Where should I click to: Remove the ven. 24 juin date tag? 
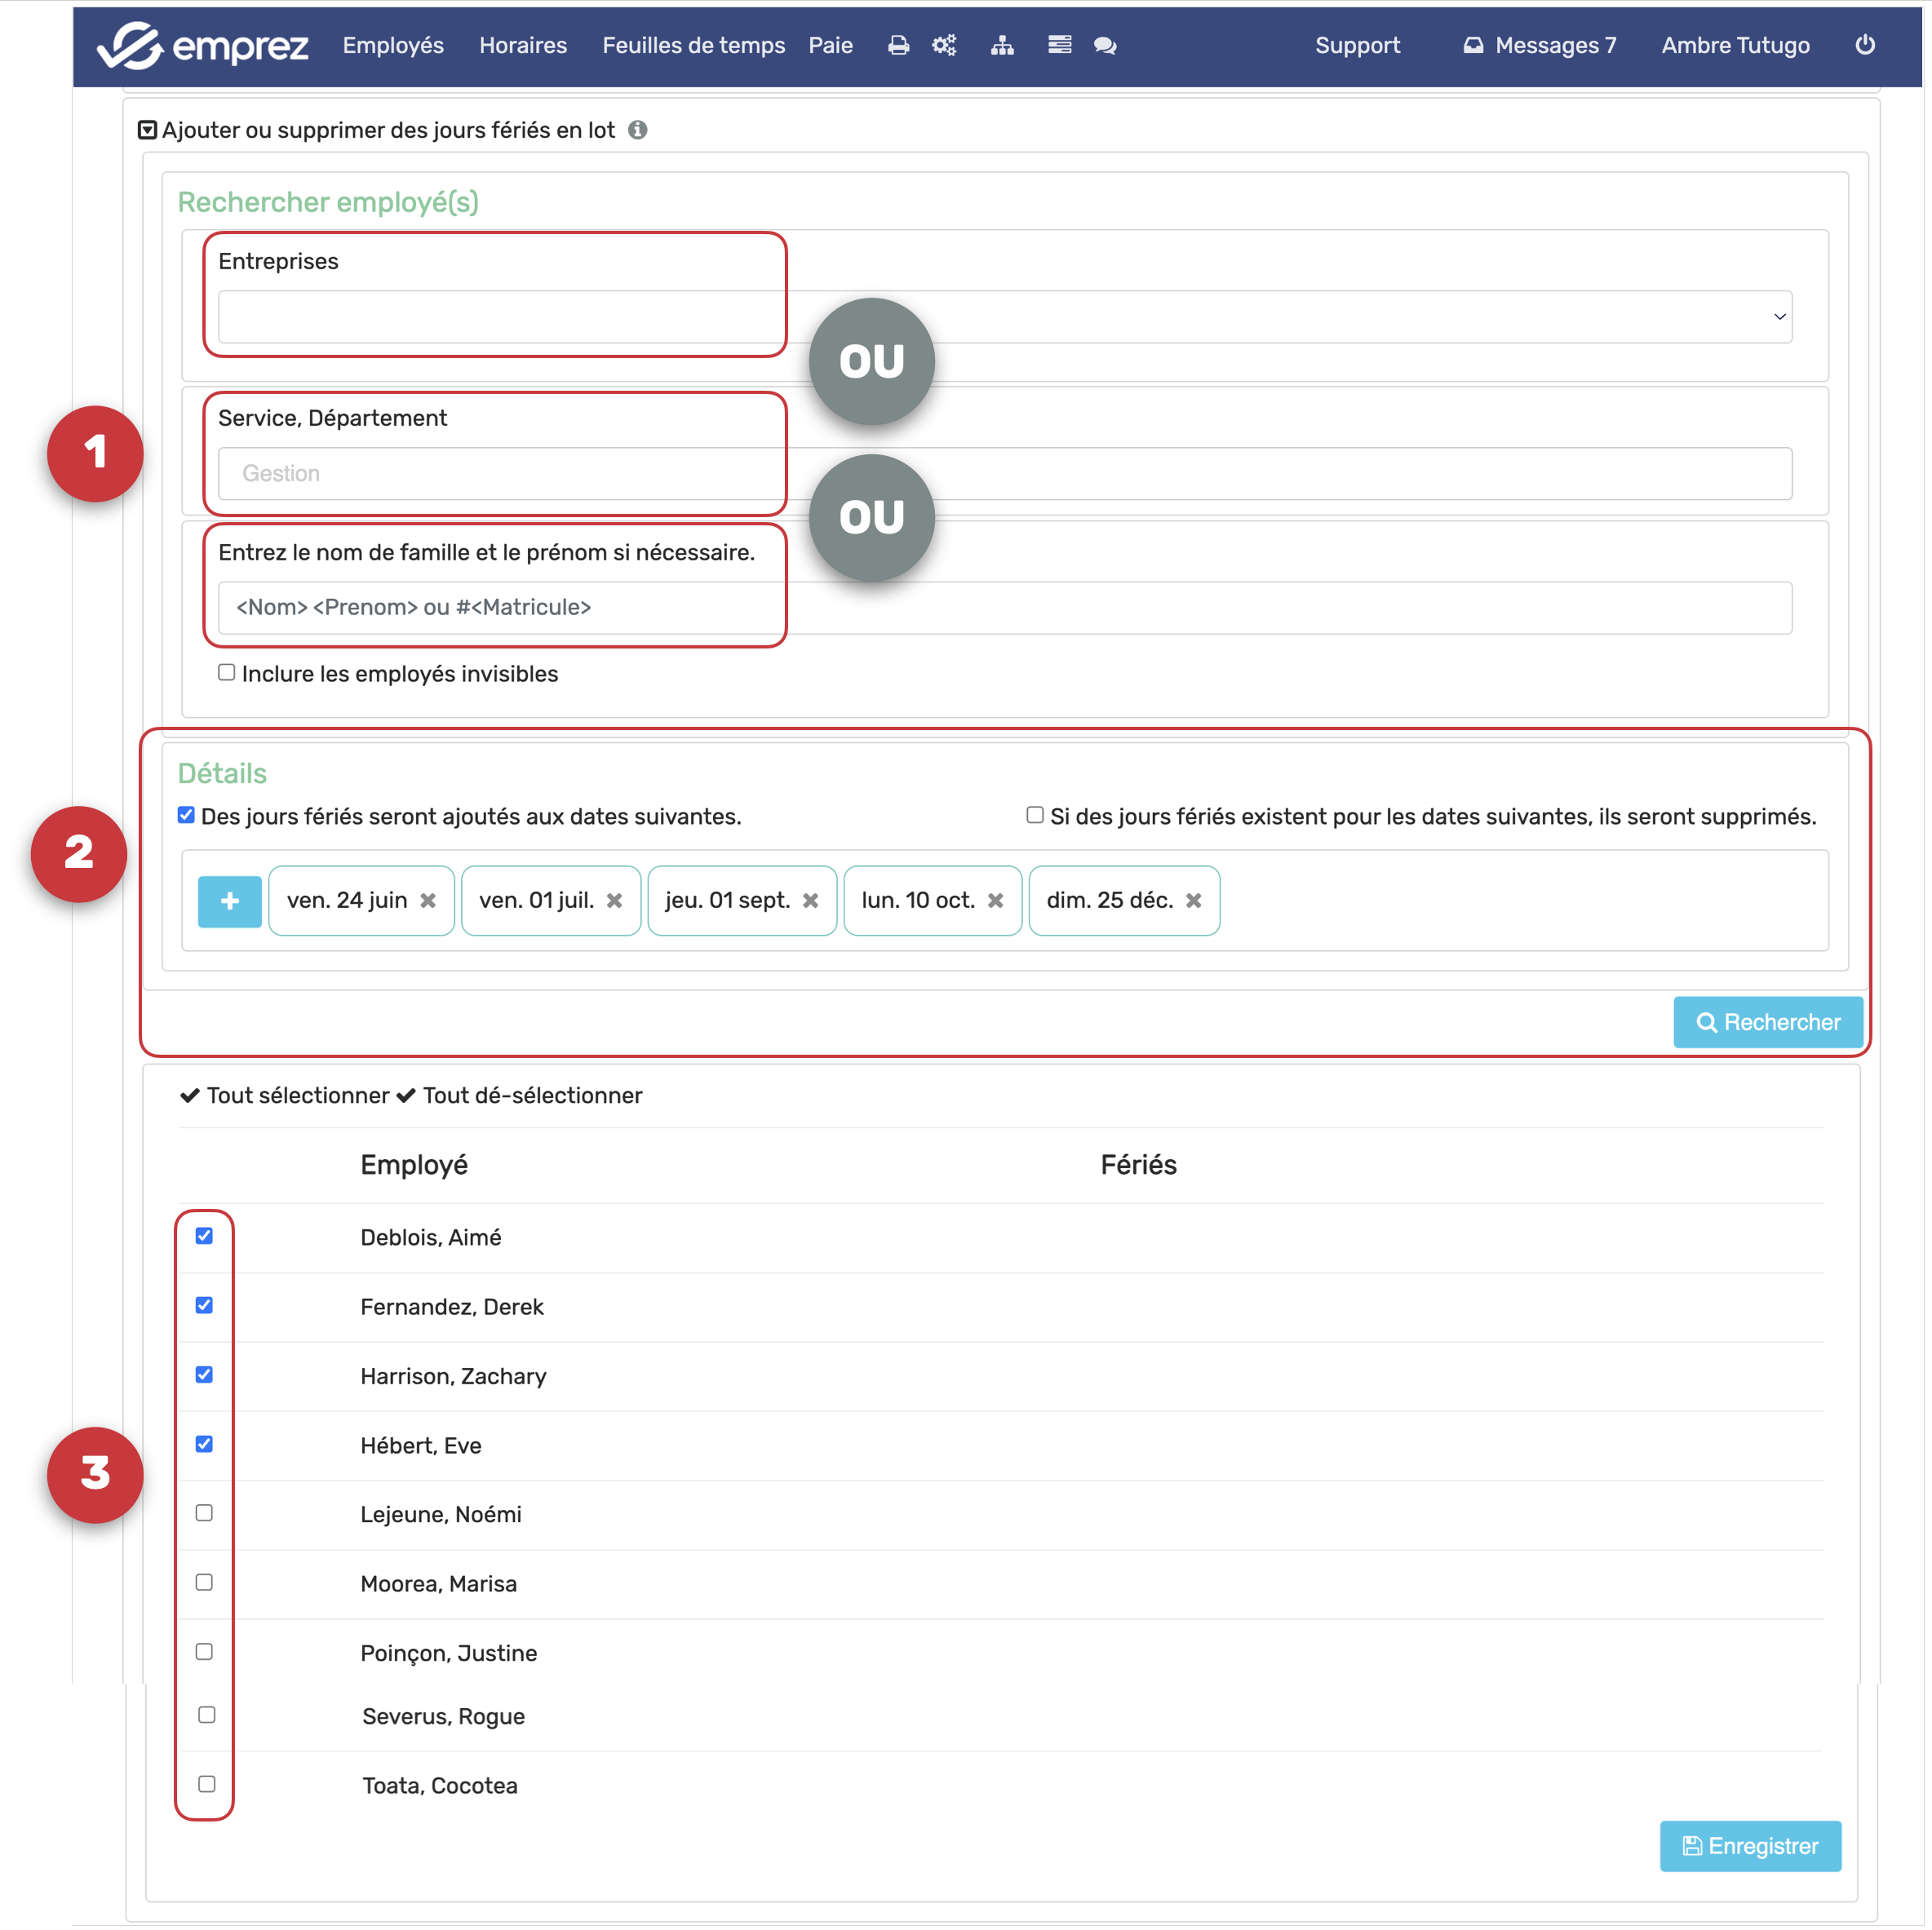pyautogui.click(x=428, y=900)
